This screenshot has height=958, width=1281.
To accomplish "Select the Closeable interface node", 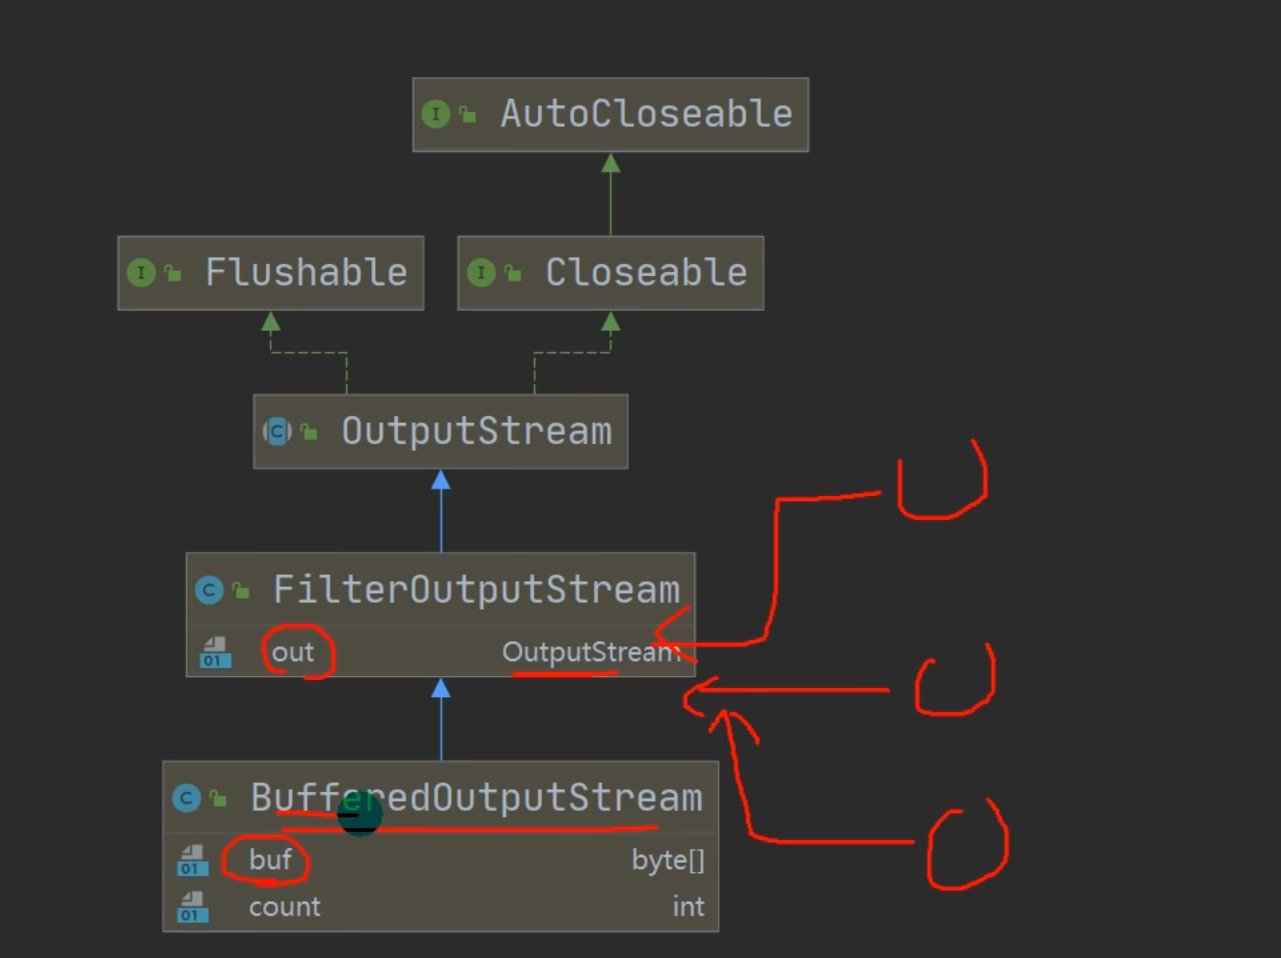I will (x=646, y=273).
